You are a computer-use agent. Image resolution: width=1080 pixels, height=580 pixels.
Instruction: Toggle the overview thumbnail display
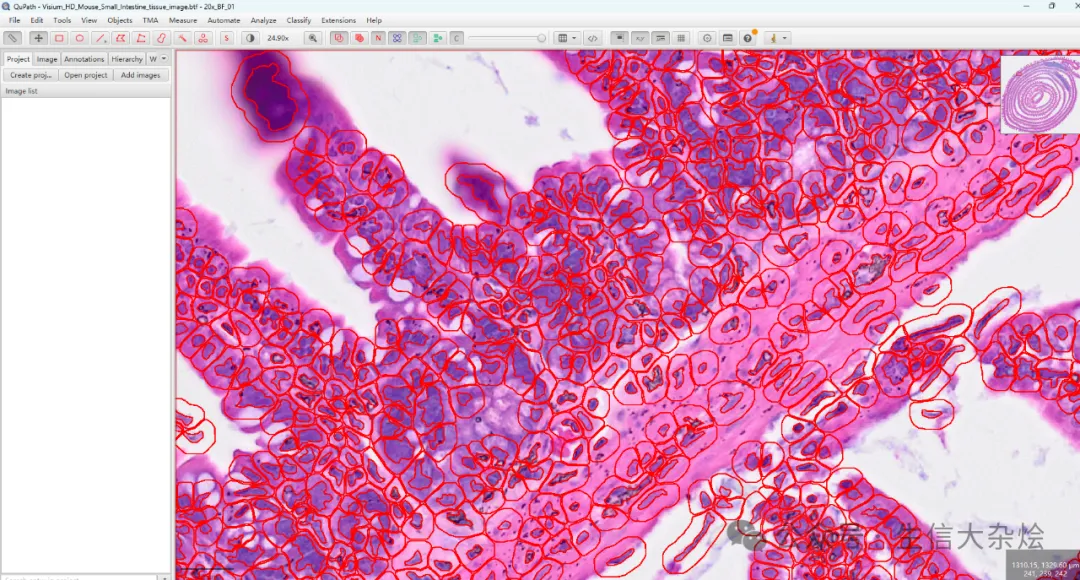tap(619, 39)
